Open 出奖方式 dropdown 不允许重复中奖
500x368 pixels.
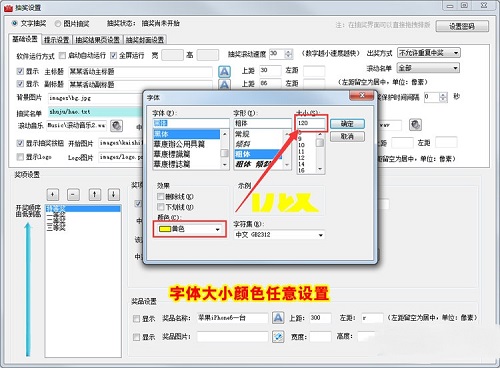[x=429, y=53]
